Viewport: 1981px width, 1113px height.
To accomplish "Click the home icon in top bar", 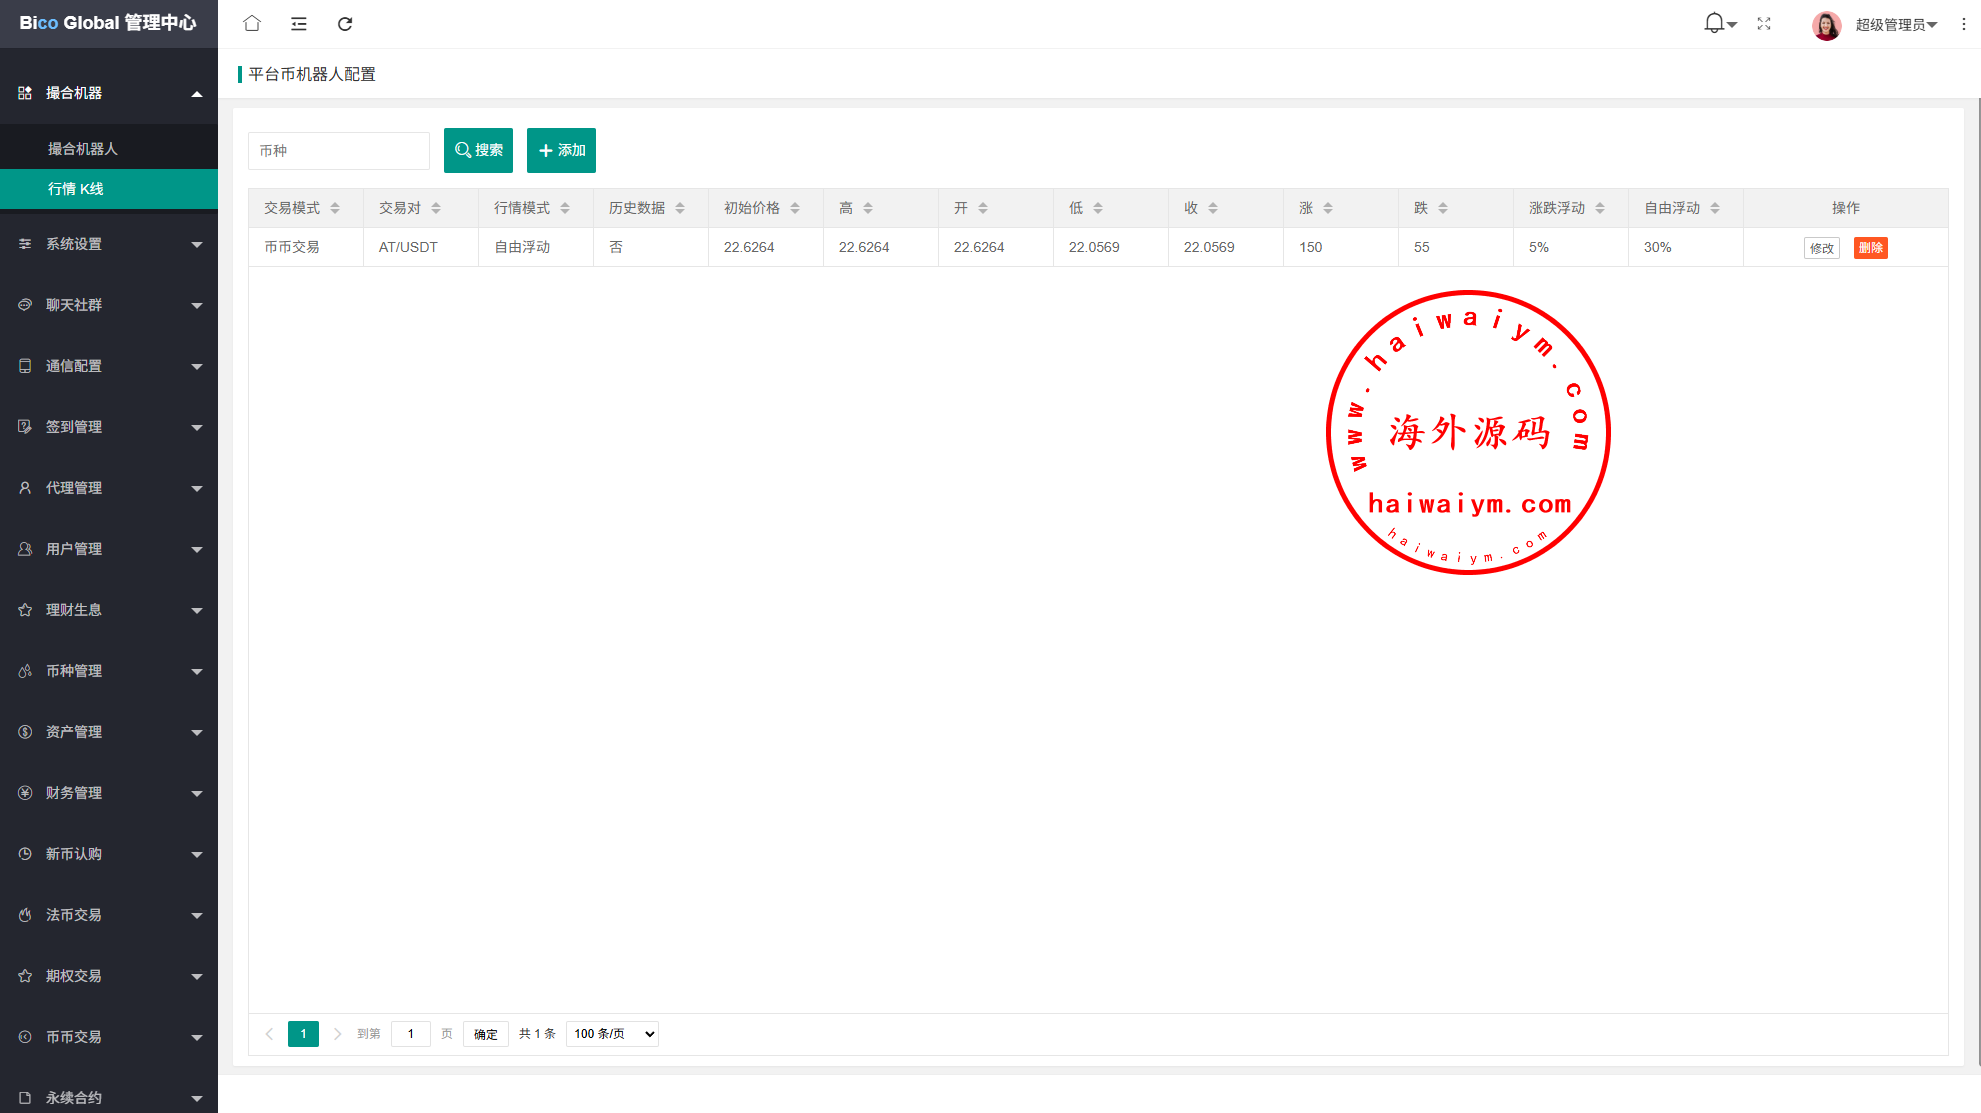I will [252, 23].
